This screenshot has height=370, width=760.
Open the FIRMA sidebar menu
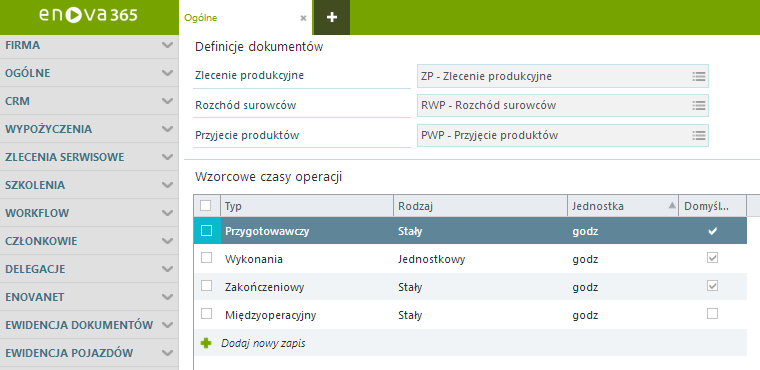(x=89, y=46)
